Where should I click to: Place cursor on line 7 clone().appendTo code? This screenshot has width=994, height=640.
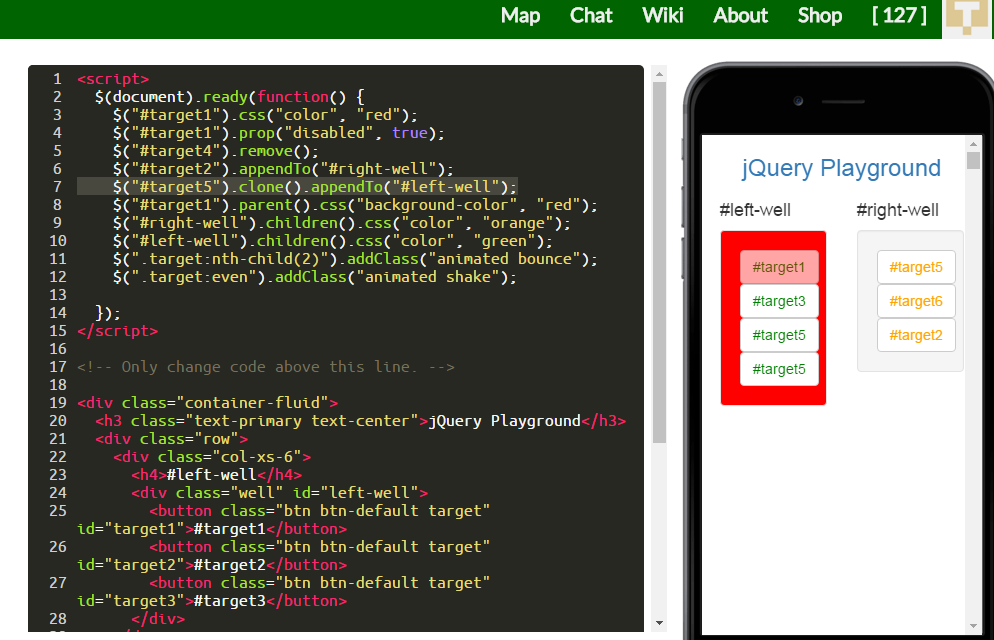[315, 187]
